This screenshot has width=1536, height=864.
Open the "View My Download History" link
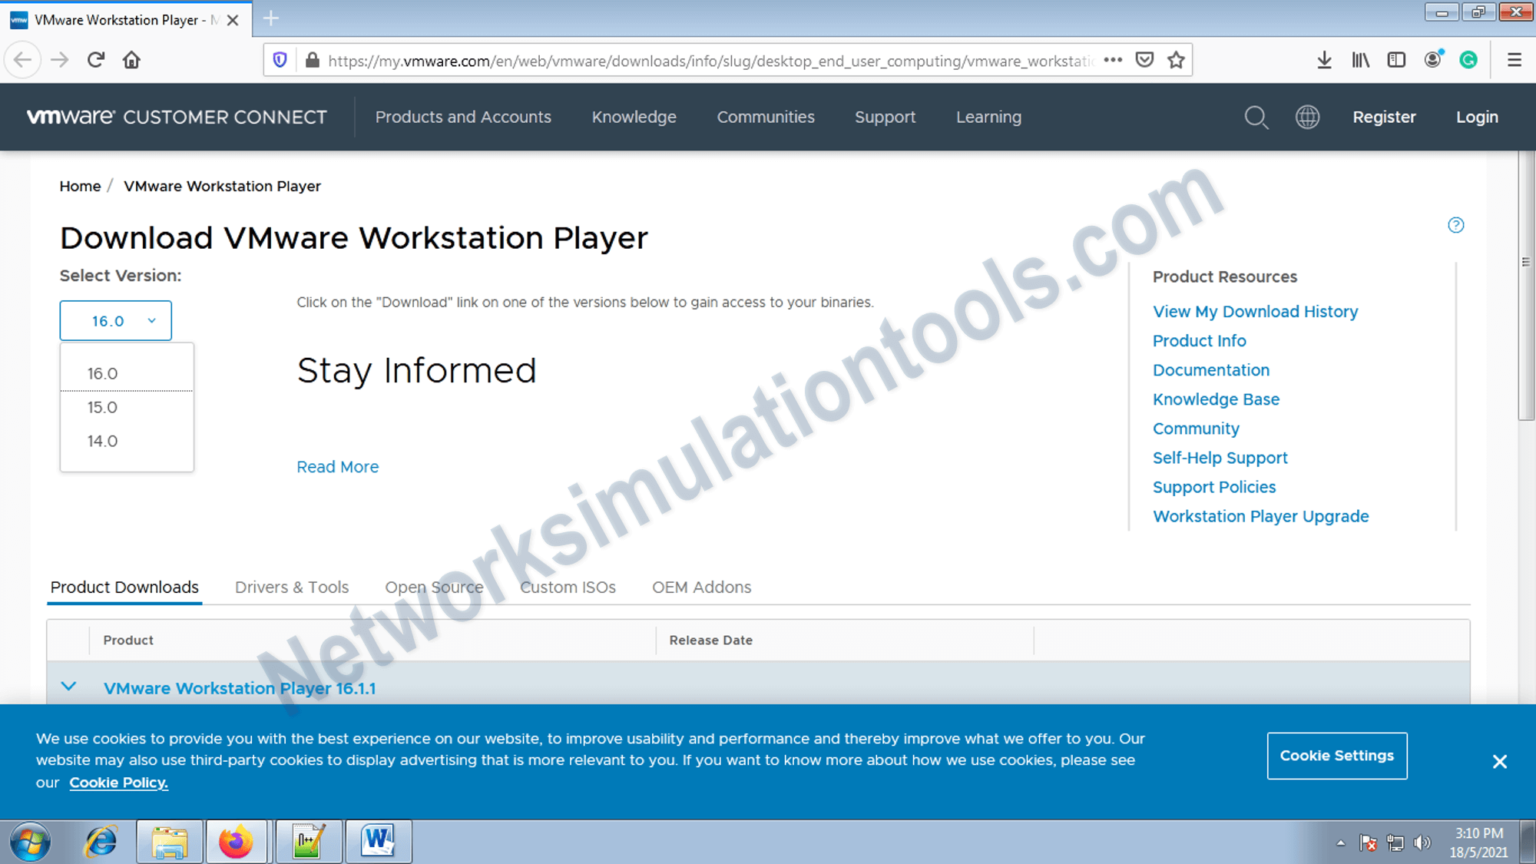(1255, 311)
